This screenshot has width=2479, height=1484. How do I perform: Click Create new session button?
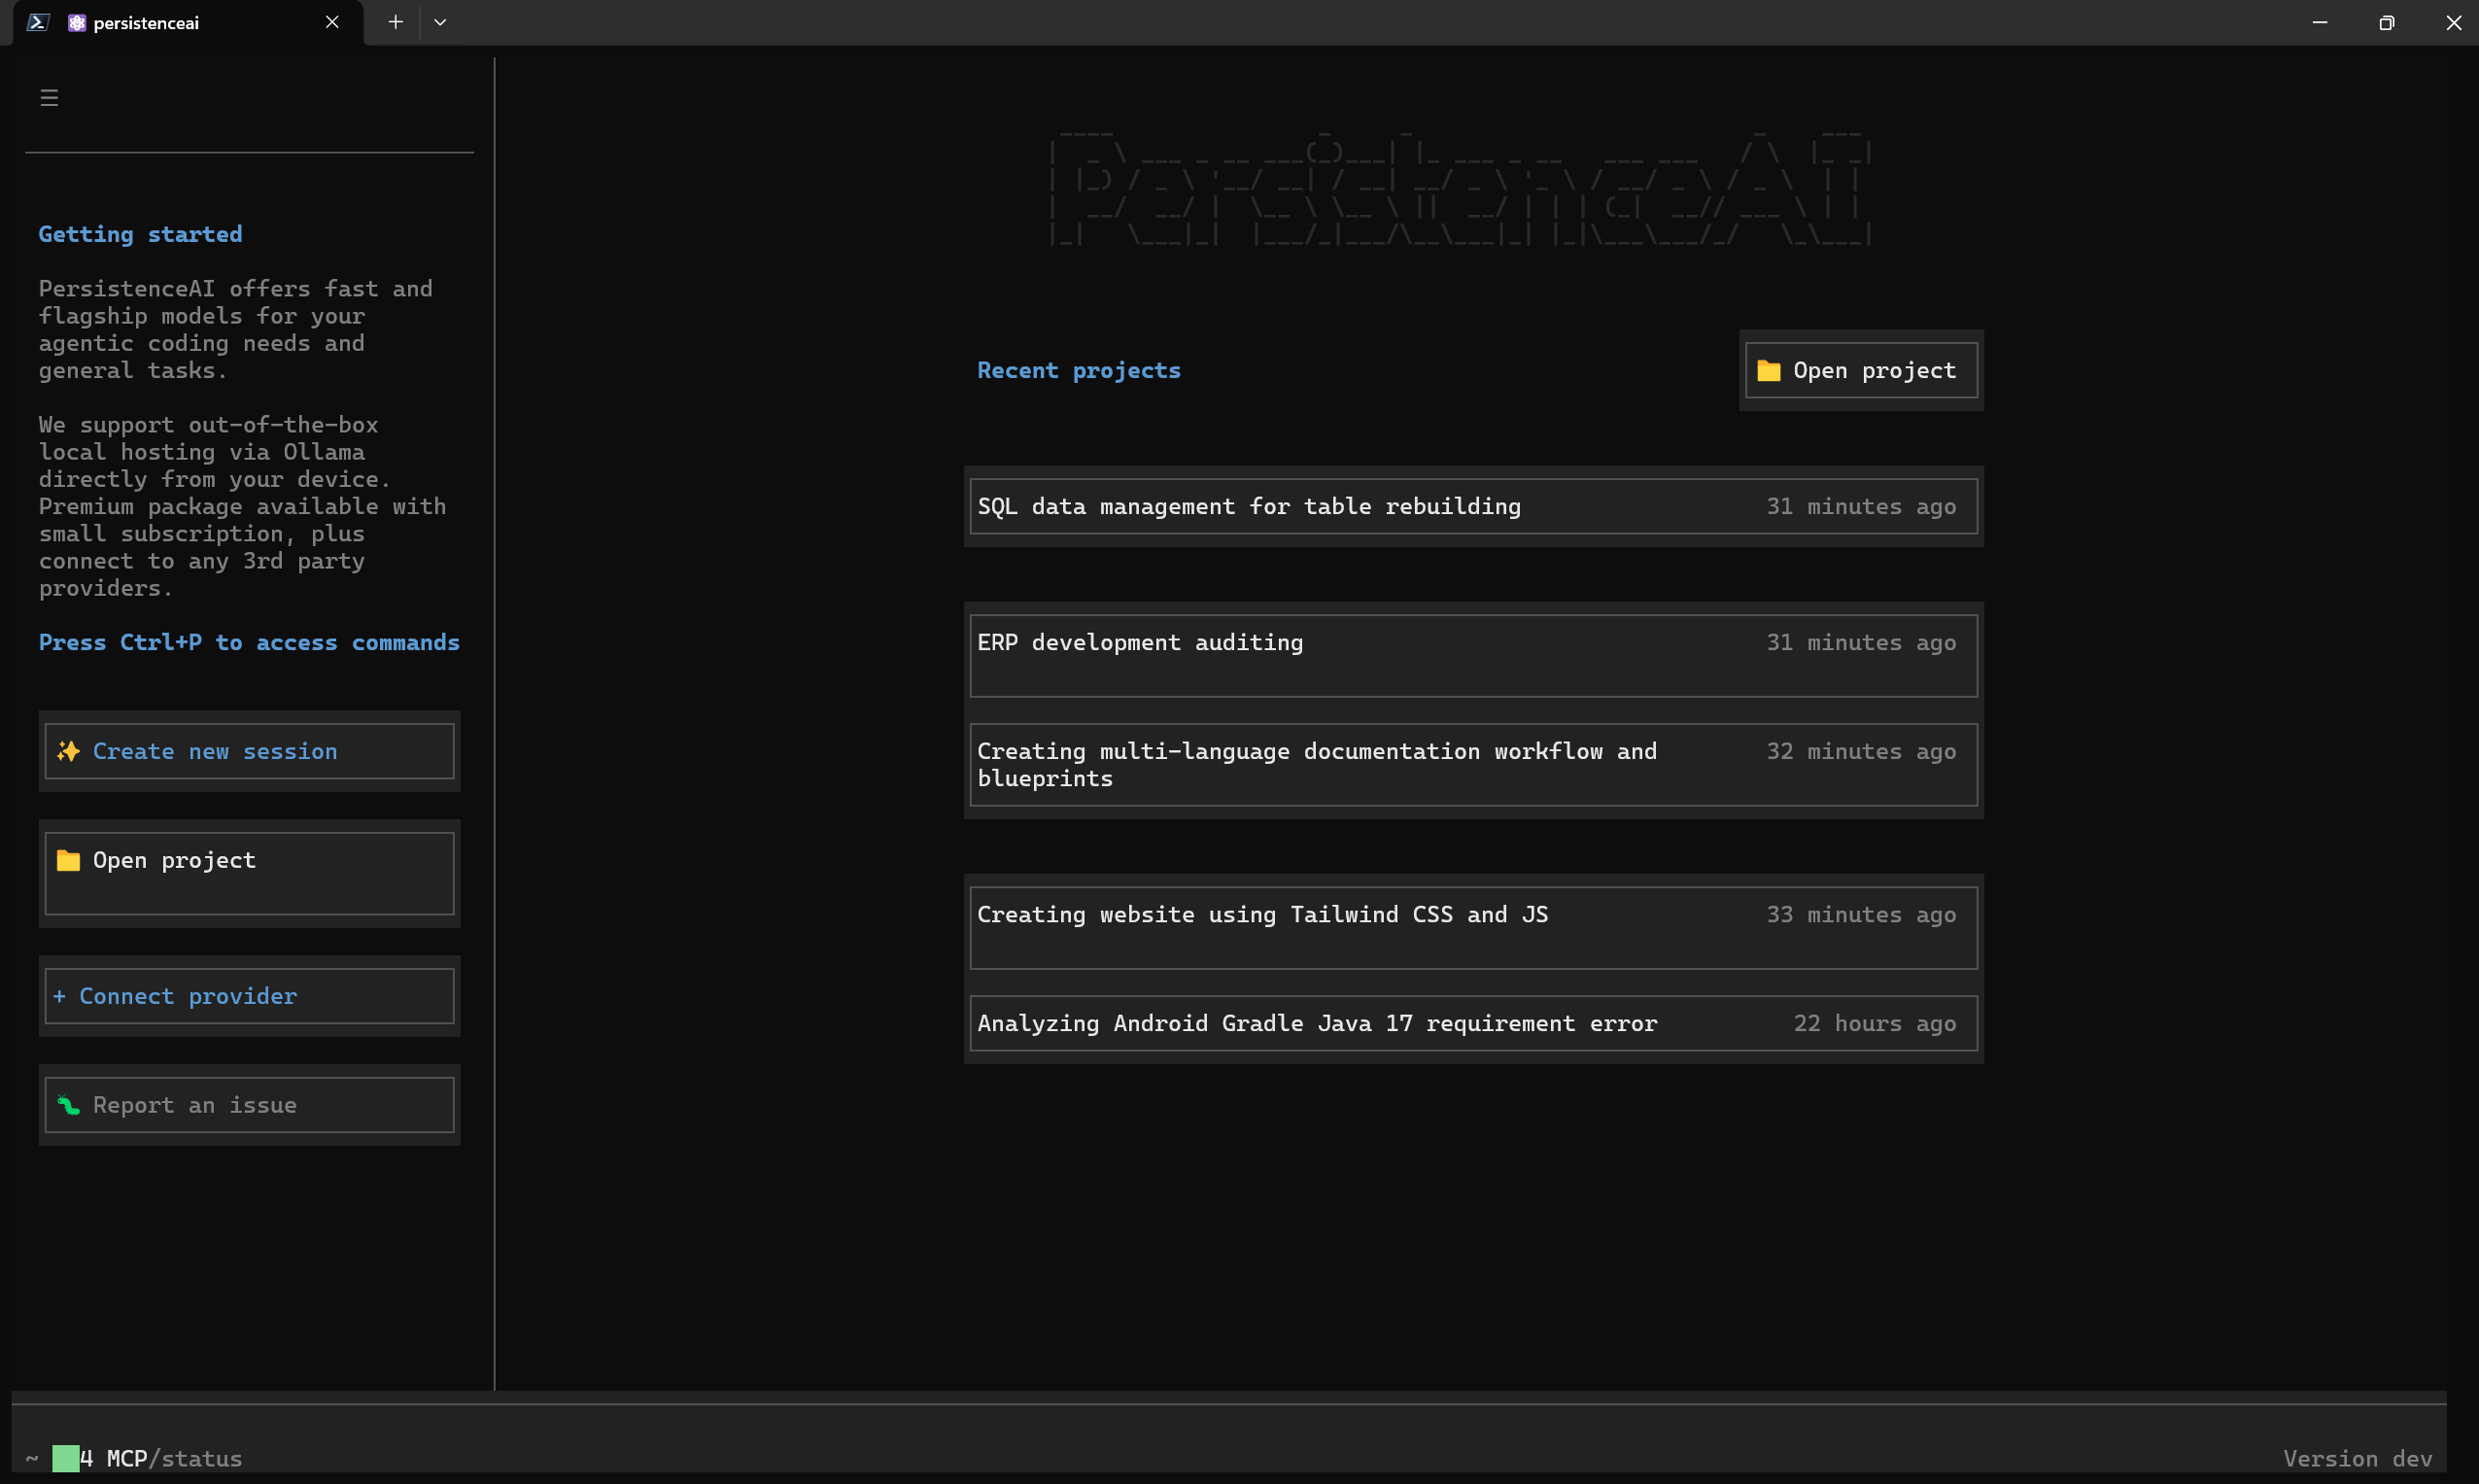click(x=249, y=751)
